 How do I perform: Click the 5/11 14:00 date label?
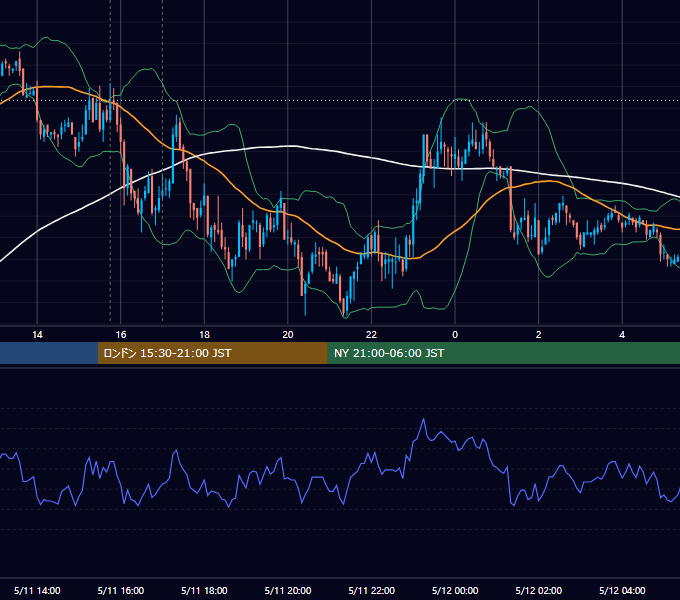(37, 590)
